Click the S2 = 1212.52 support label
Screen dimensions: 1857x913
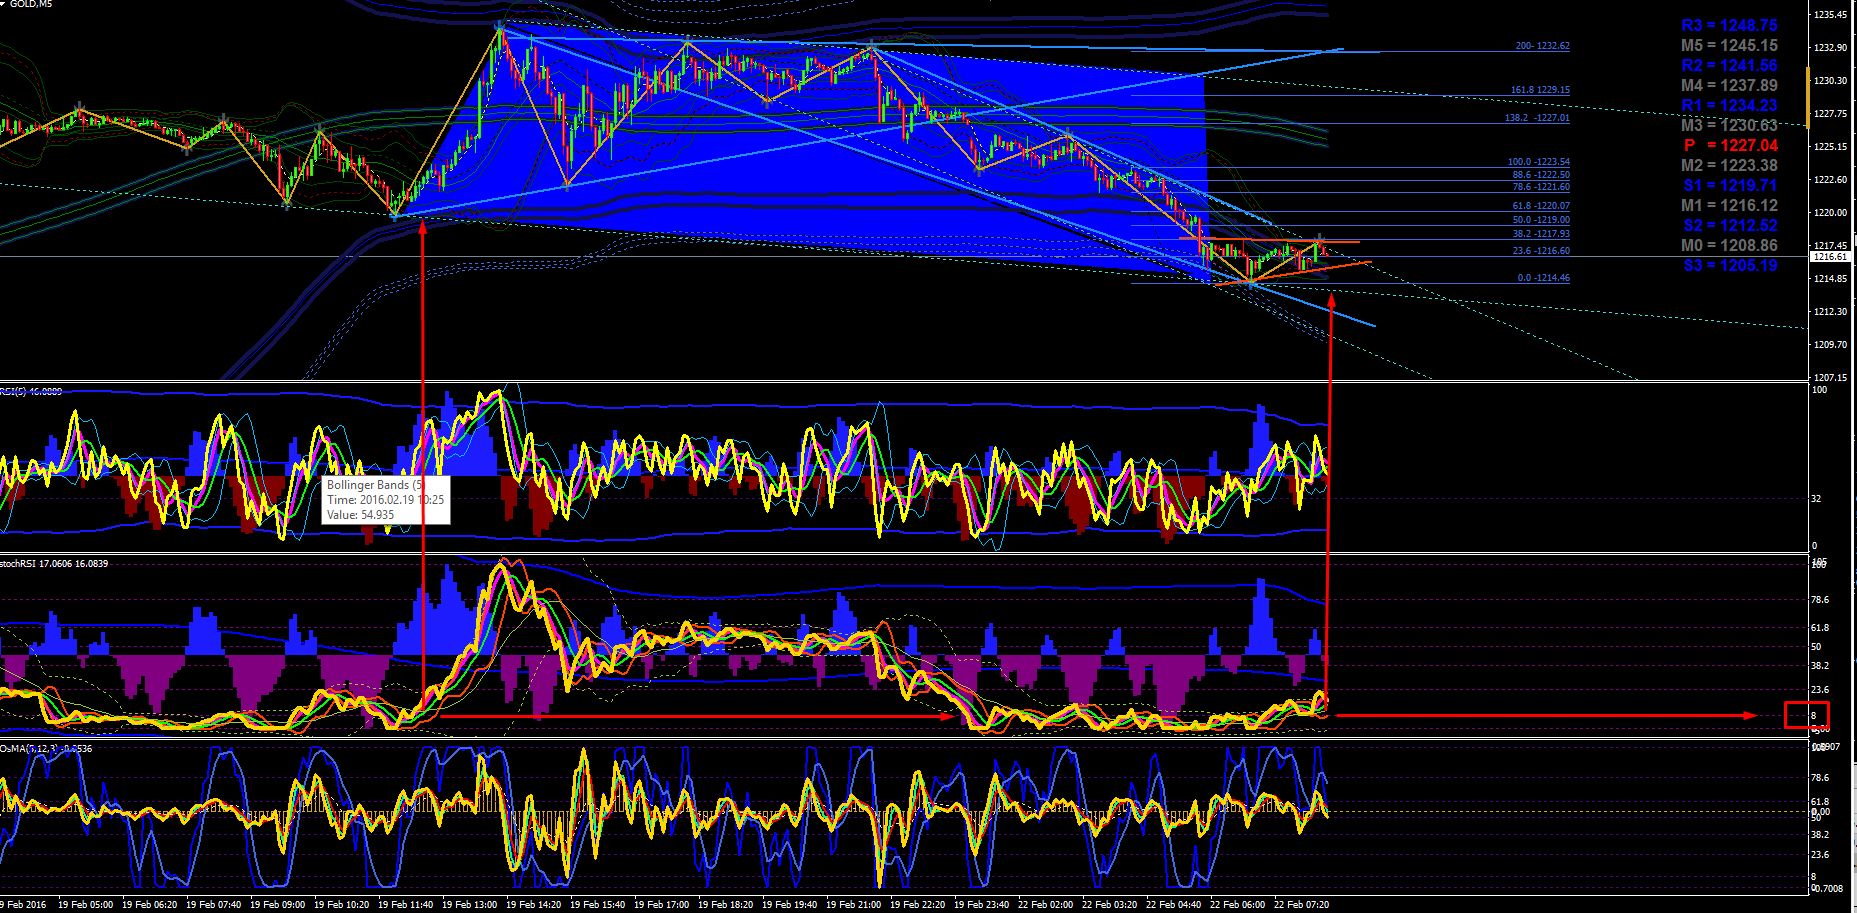click(x=1730, y=226)
